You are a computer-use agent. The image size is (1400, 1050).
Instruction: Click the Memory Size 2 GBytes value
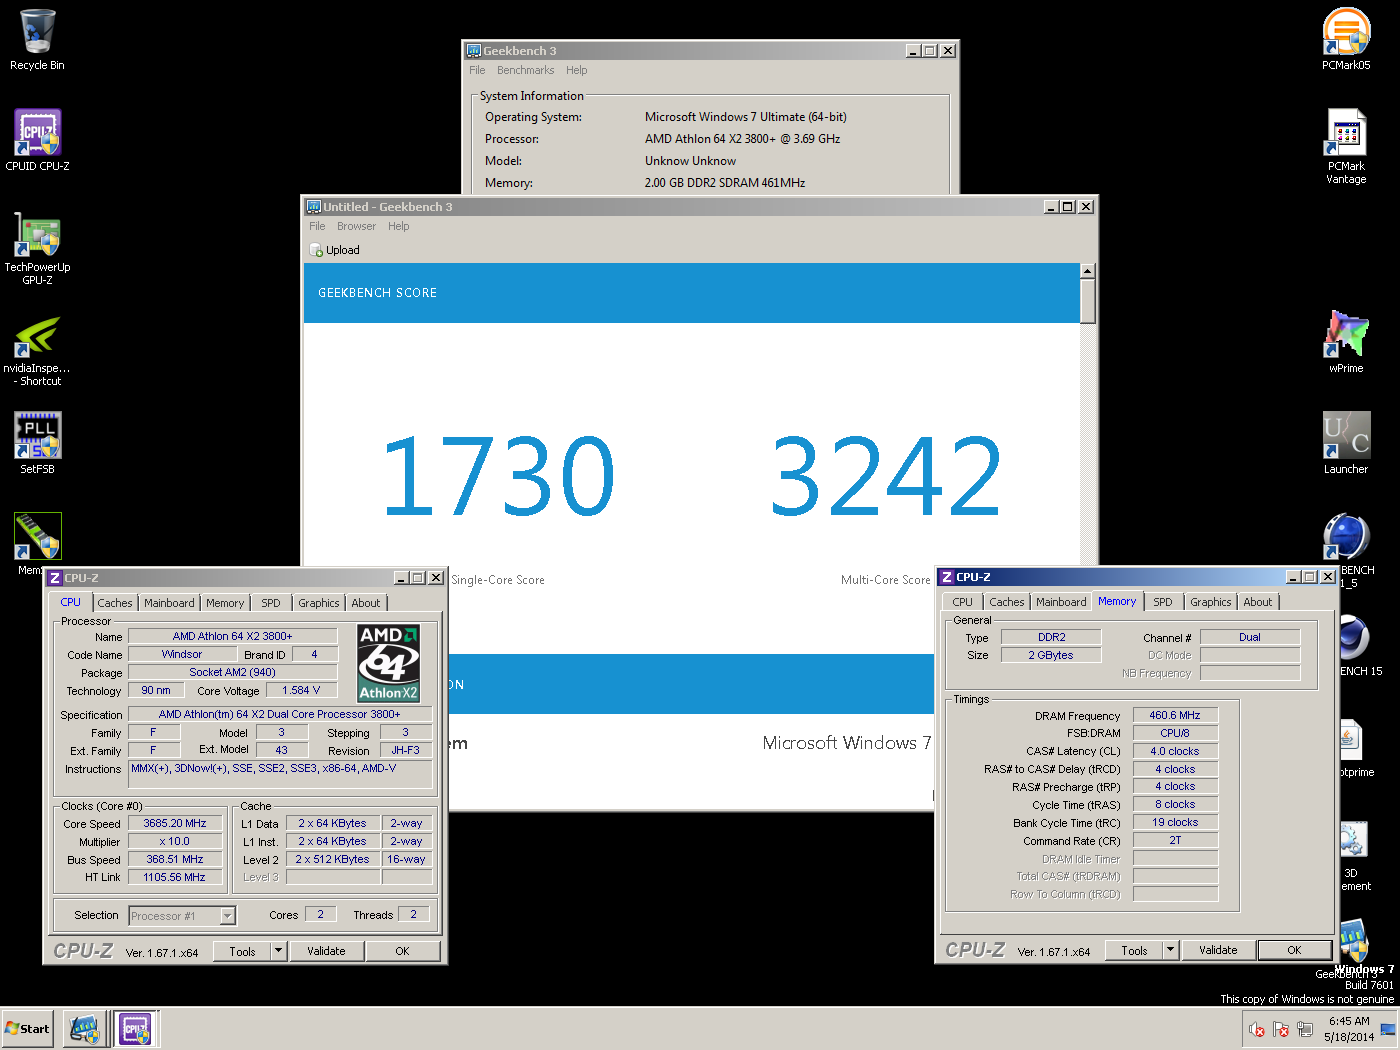pos(1051,655)
